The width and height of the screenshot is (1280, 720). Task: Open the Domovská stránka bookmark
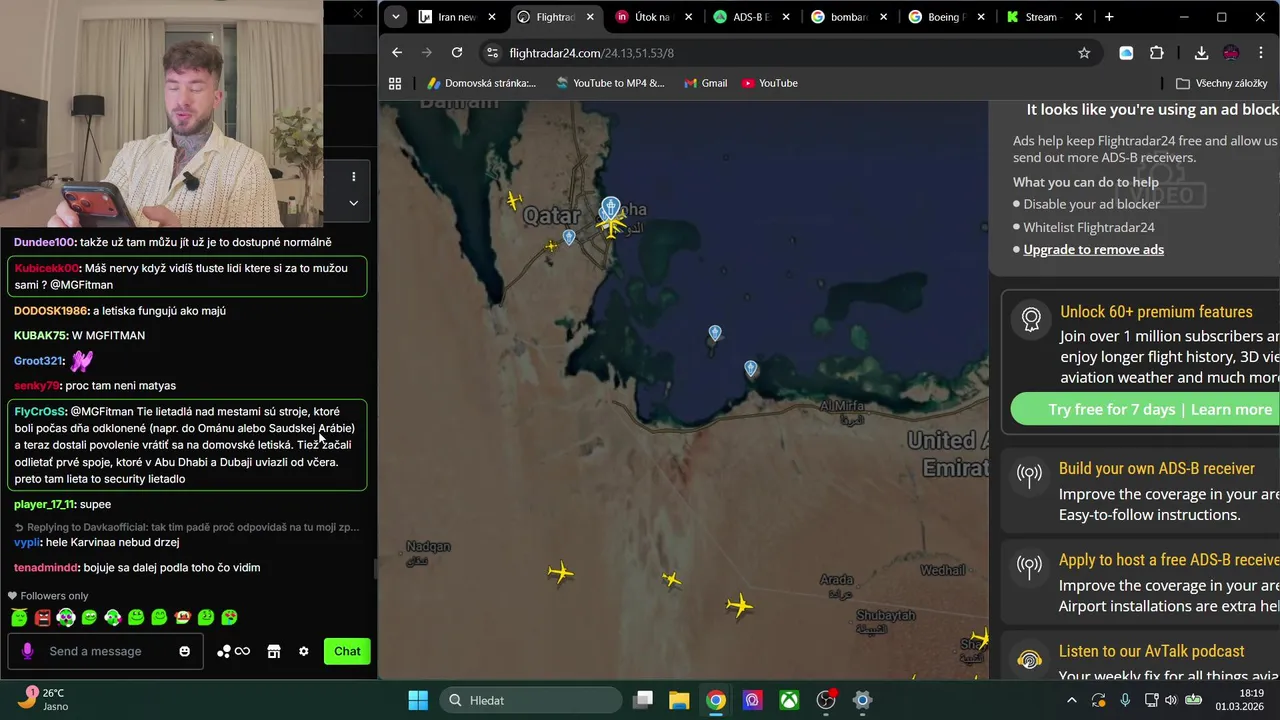pyautogui.click(x=481, y=83)
